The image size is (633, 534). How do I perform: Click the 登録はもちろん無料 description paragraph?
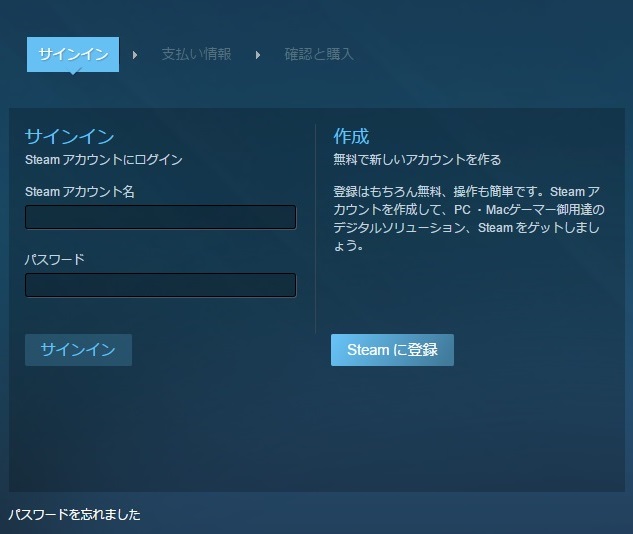click(469, 219)
